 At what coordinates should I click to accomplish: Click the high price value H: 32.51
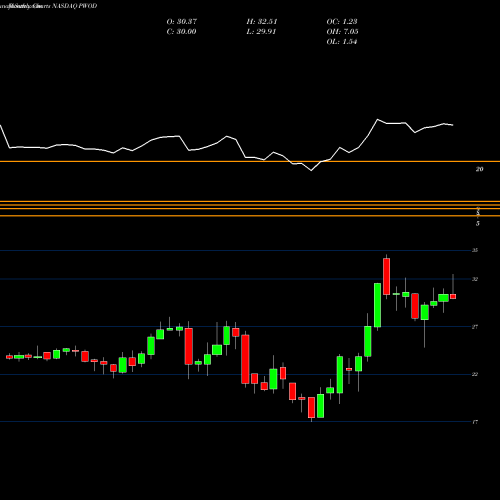pos(262,22)
